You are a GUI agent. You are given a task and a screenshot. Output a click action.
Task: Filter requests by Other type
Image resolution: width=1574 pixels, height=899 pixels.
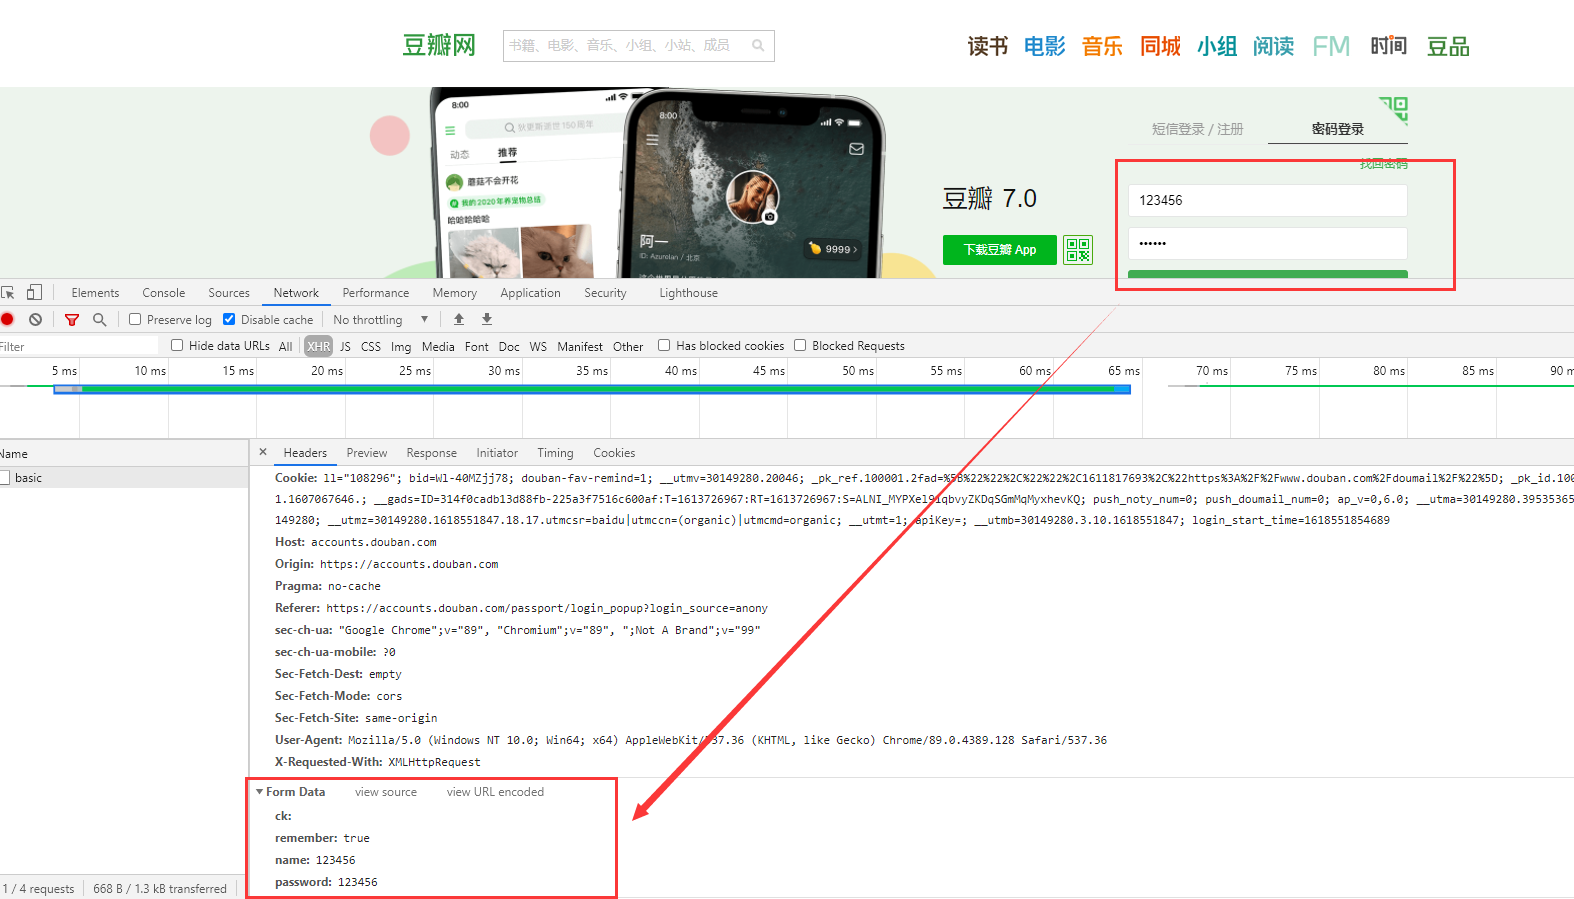tap(628, 347)
